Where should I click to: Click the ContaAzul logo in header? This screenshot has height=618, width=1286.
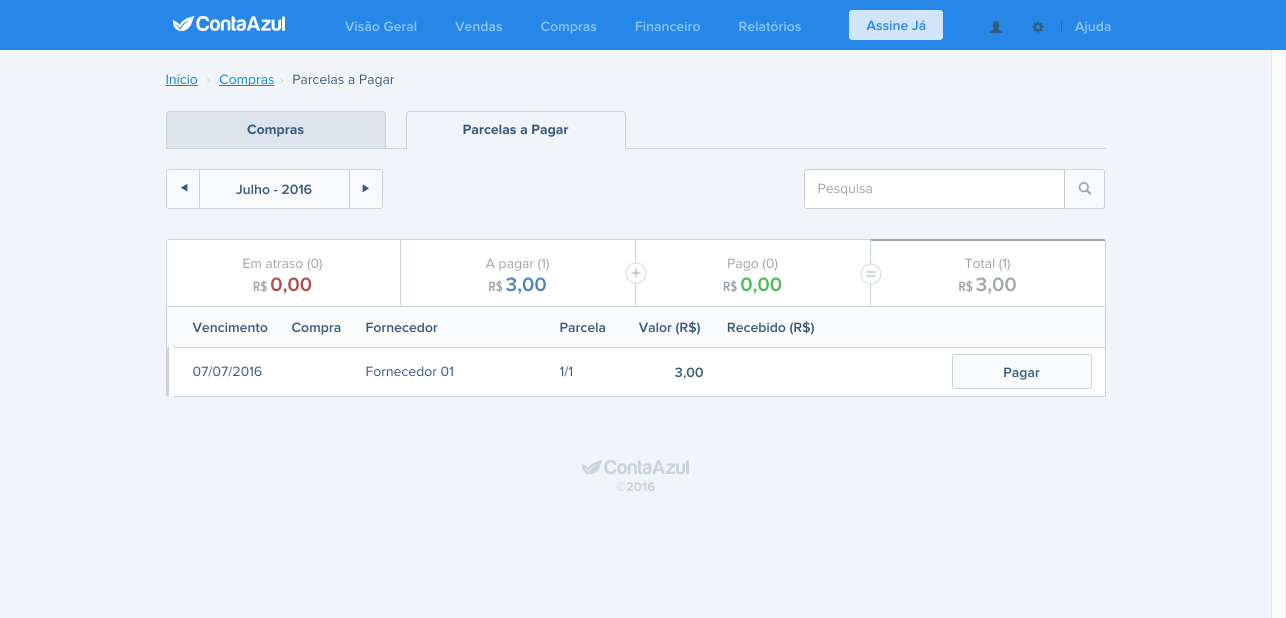(x=229, y=24)
